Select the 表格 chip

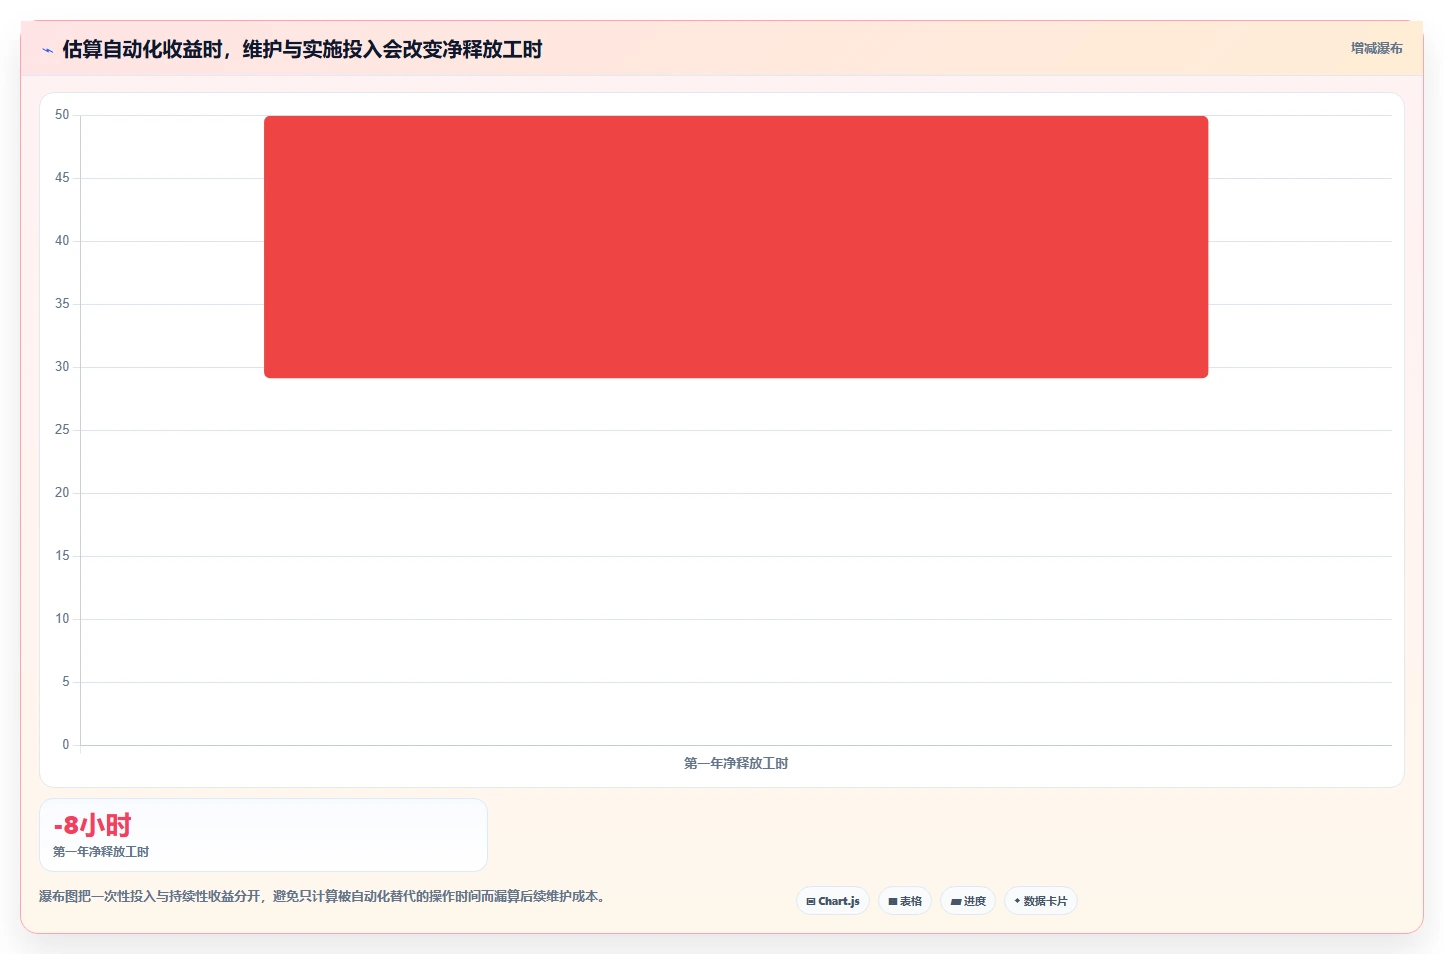905,901
